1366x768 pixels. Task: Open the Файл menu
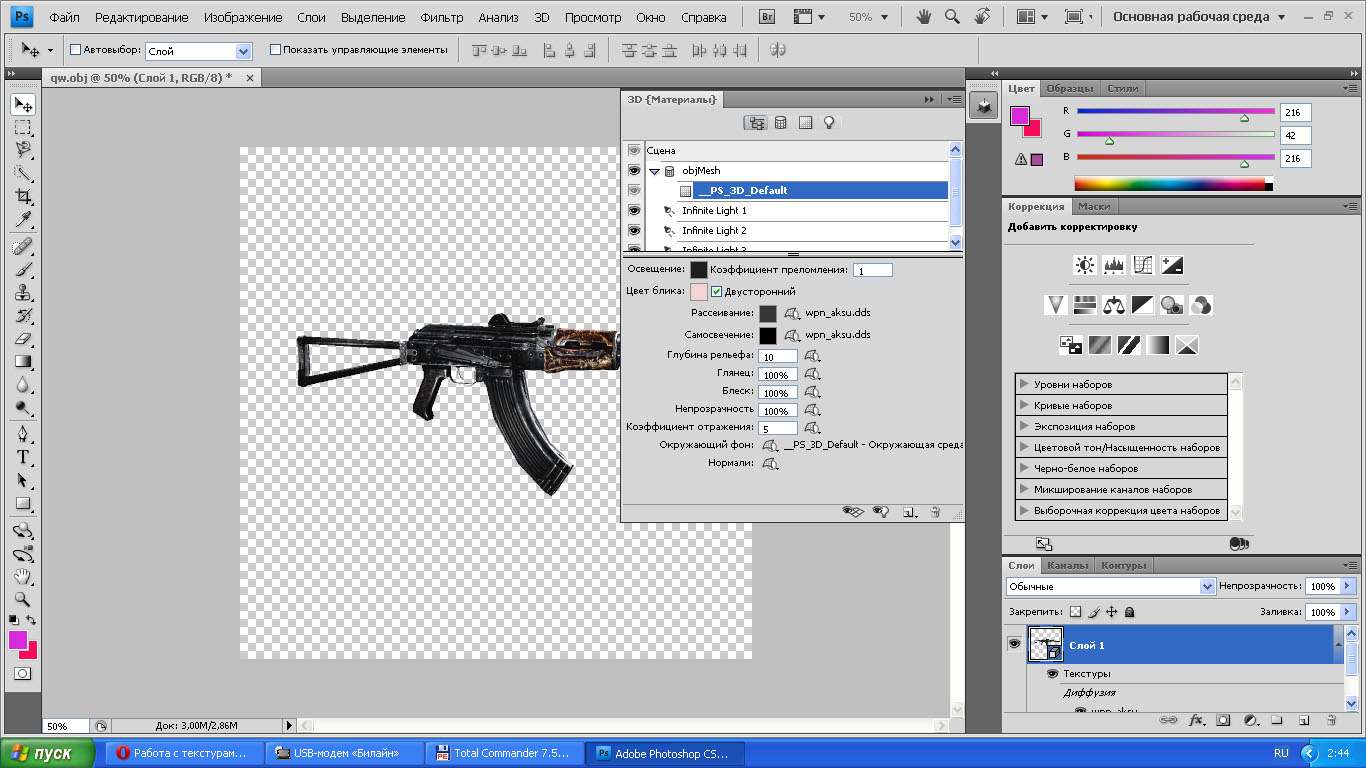(x=65, y=18)
